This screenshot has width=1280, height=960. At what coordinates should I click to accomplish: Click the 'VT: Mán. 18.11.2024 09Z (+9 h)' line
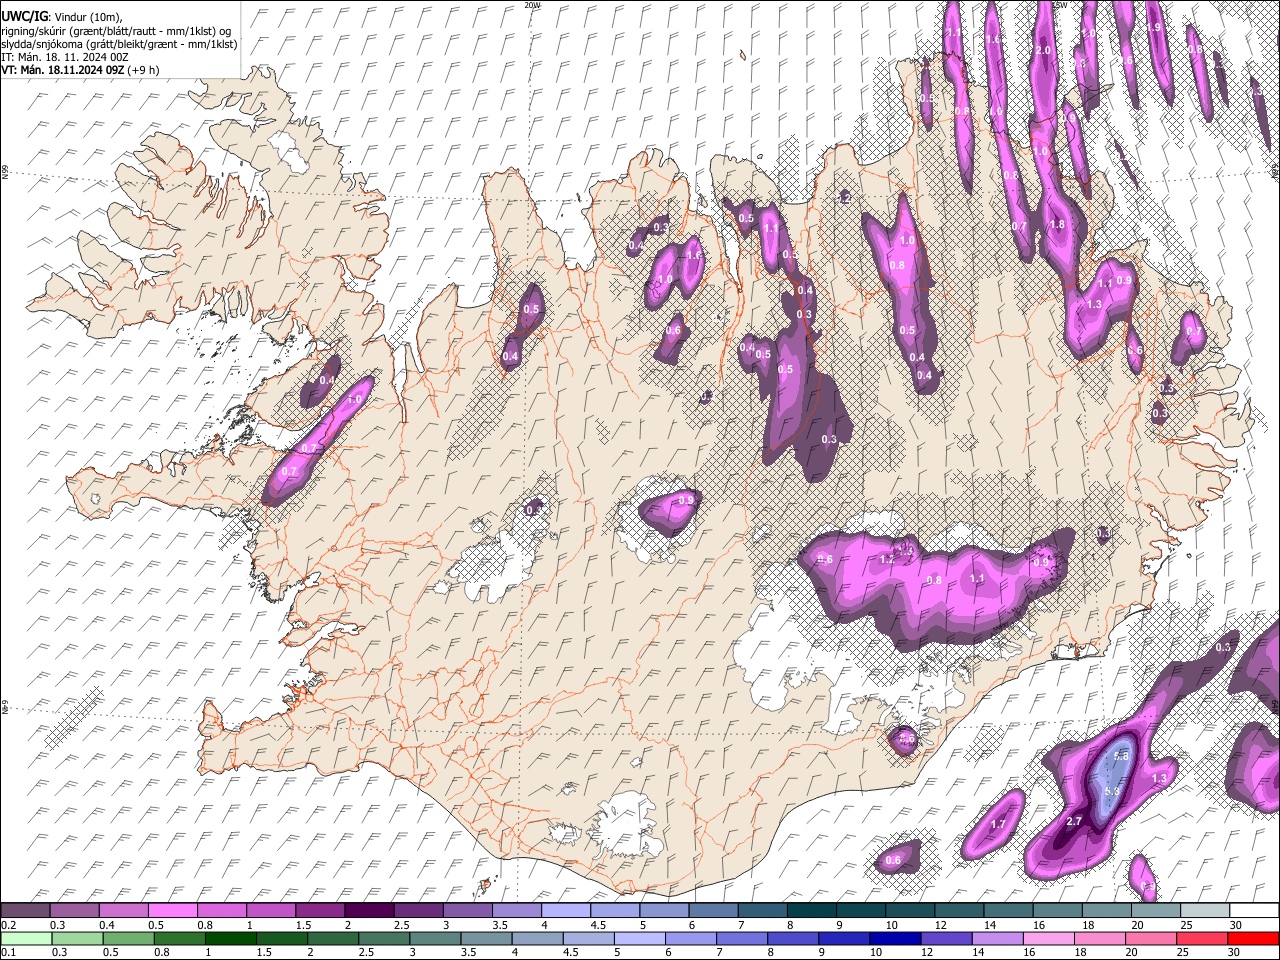click(x=80, y=70)
